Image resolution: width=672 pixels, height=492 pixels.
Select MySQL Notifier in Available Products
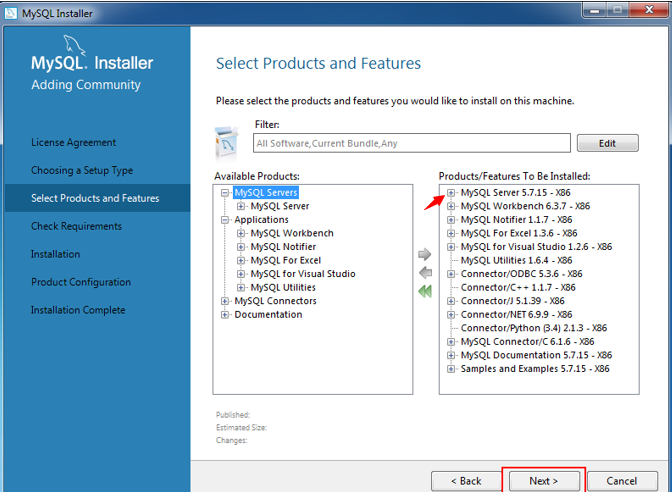(283, 247)
